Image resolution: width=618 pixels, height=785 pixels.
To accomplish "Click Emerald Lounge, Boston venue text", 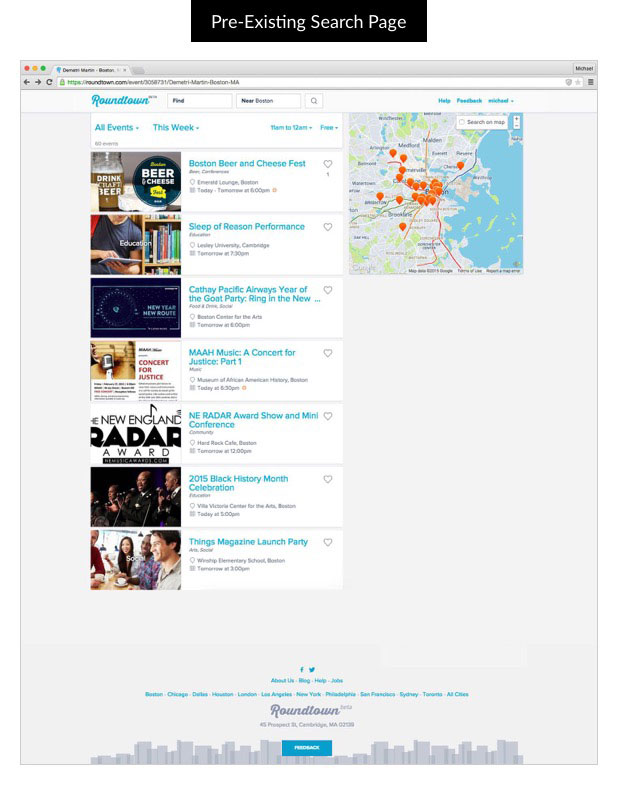I will (227, 182).
